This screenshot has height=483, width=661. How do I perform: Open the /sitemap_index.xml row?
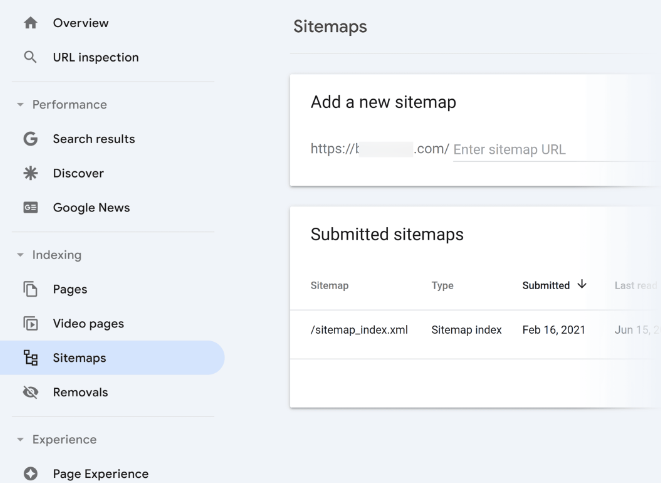359,329
